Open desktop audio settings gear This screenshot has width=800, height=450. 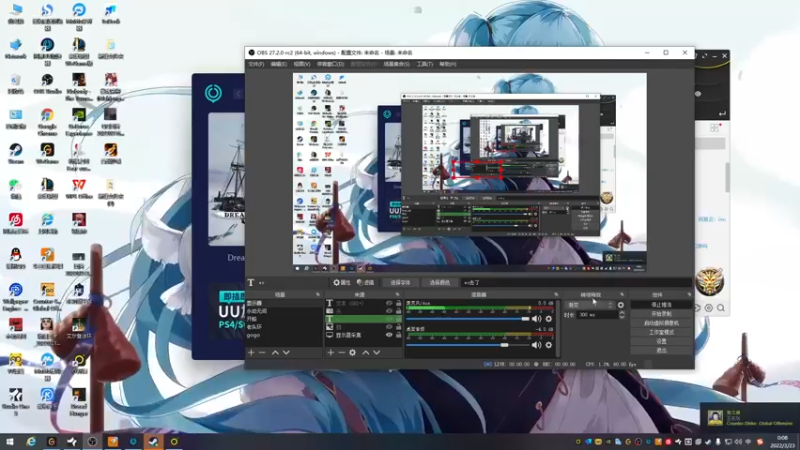coord(548,345)
